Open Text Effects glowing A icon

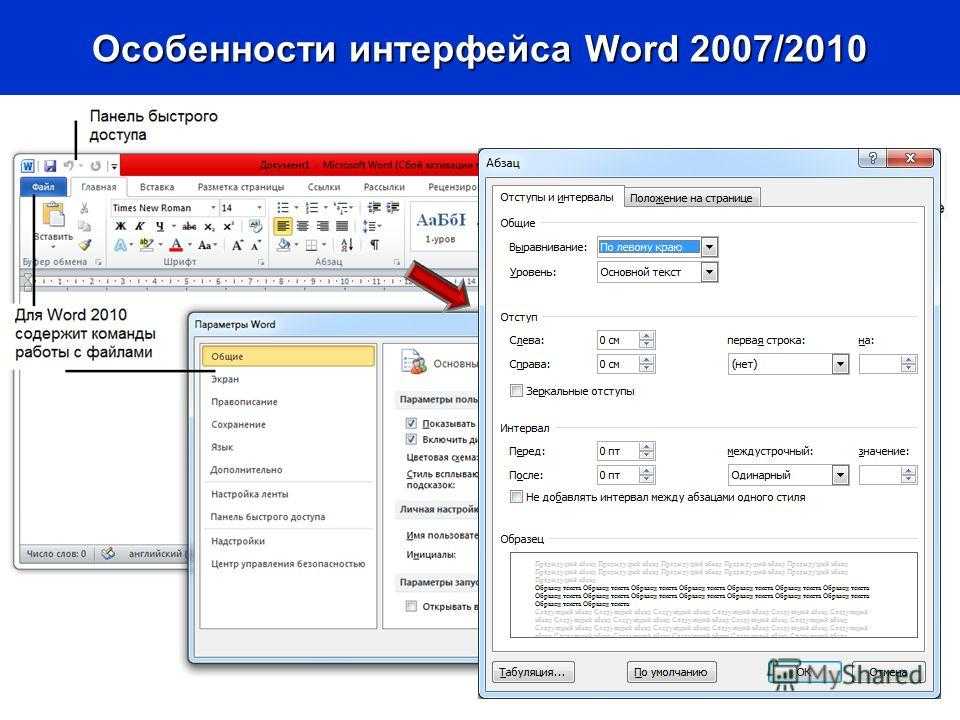click(x=121, y=246)
